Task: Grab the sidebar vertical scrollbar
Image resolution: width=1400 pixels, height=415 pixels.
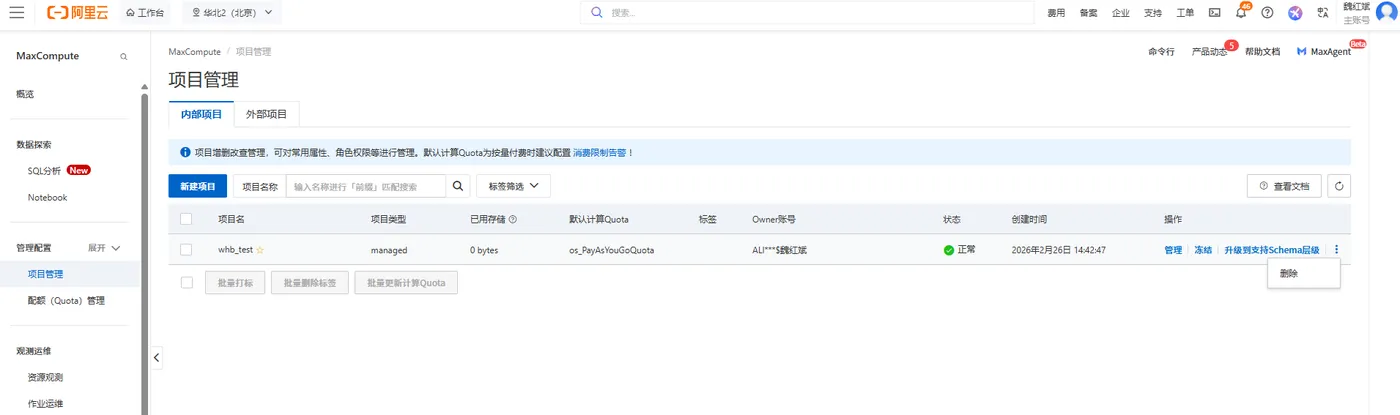Action: (x=144, y=253)
